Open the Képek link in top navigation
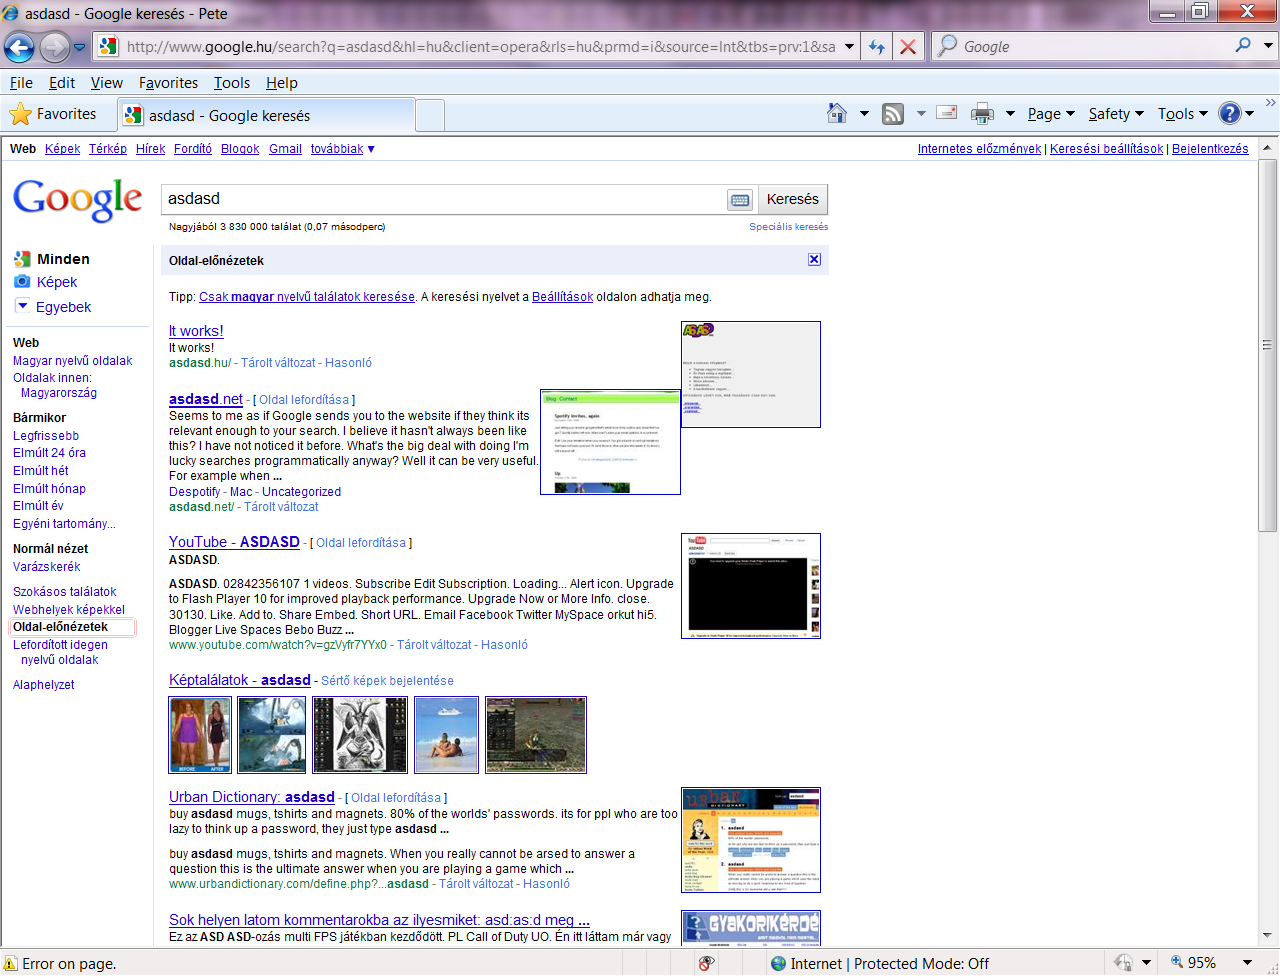The width and height of the screenshot is (1280, 976). 62,149
